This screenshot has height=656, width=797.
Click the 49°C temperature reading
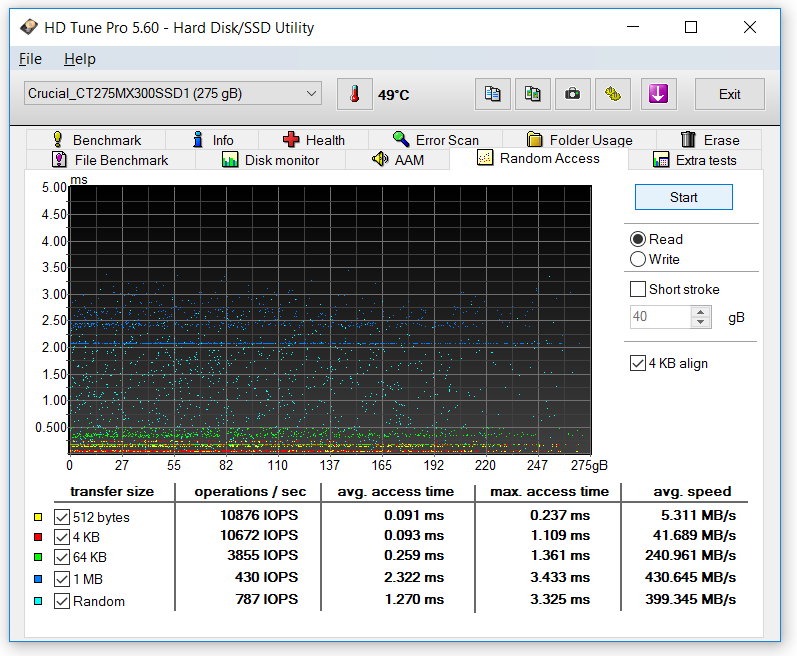393,95
